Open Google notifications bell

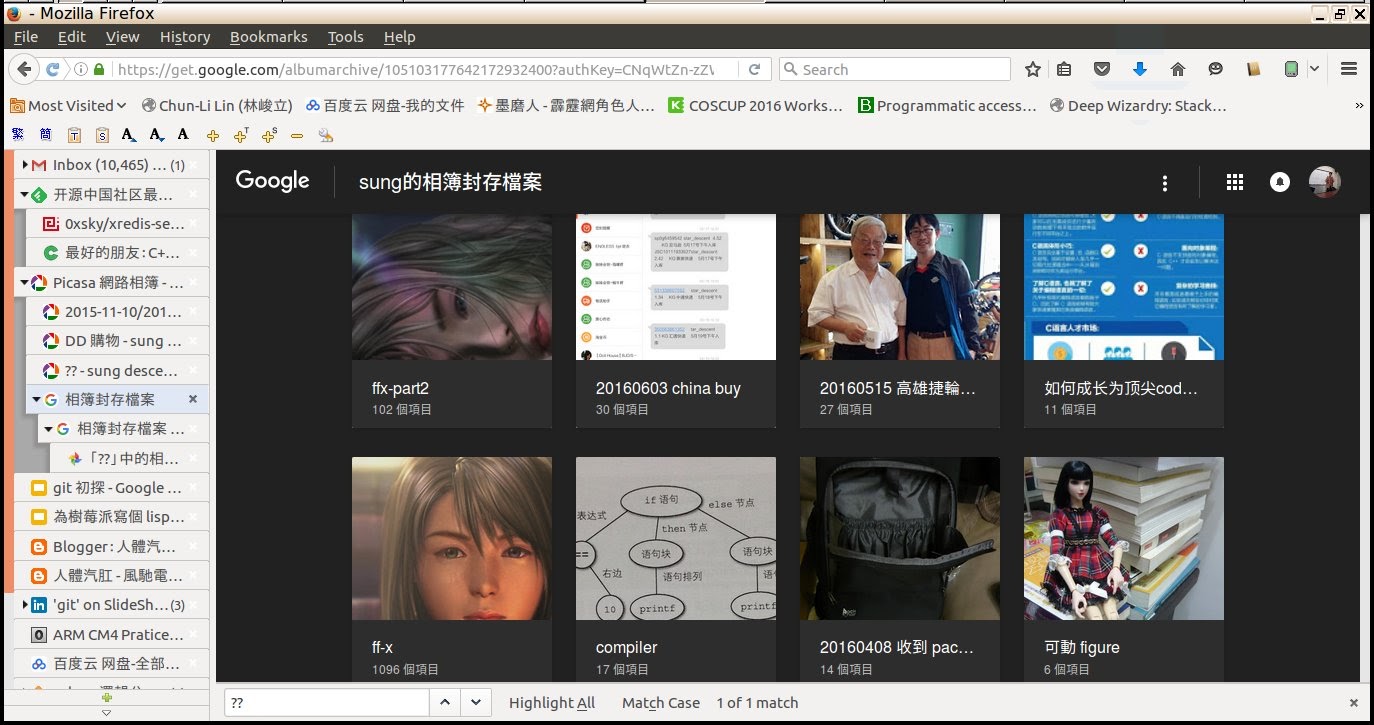1279,182
